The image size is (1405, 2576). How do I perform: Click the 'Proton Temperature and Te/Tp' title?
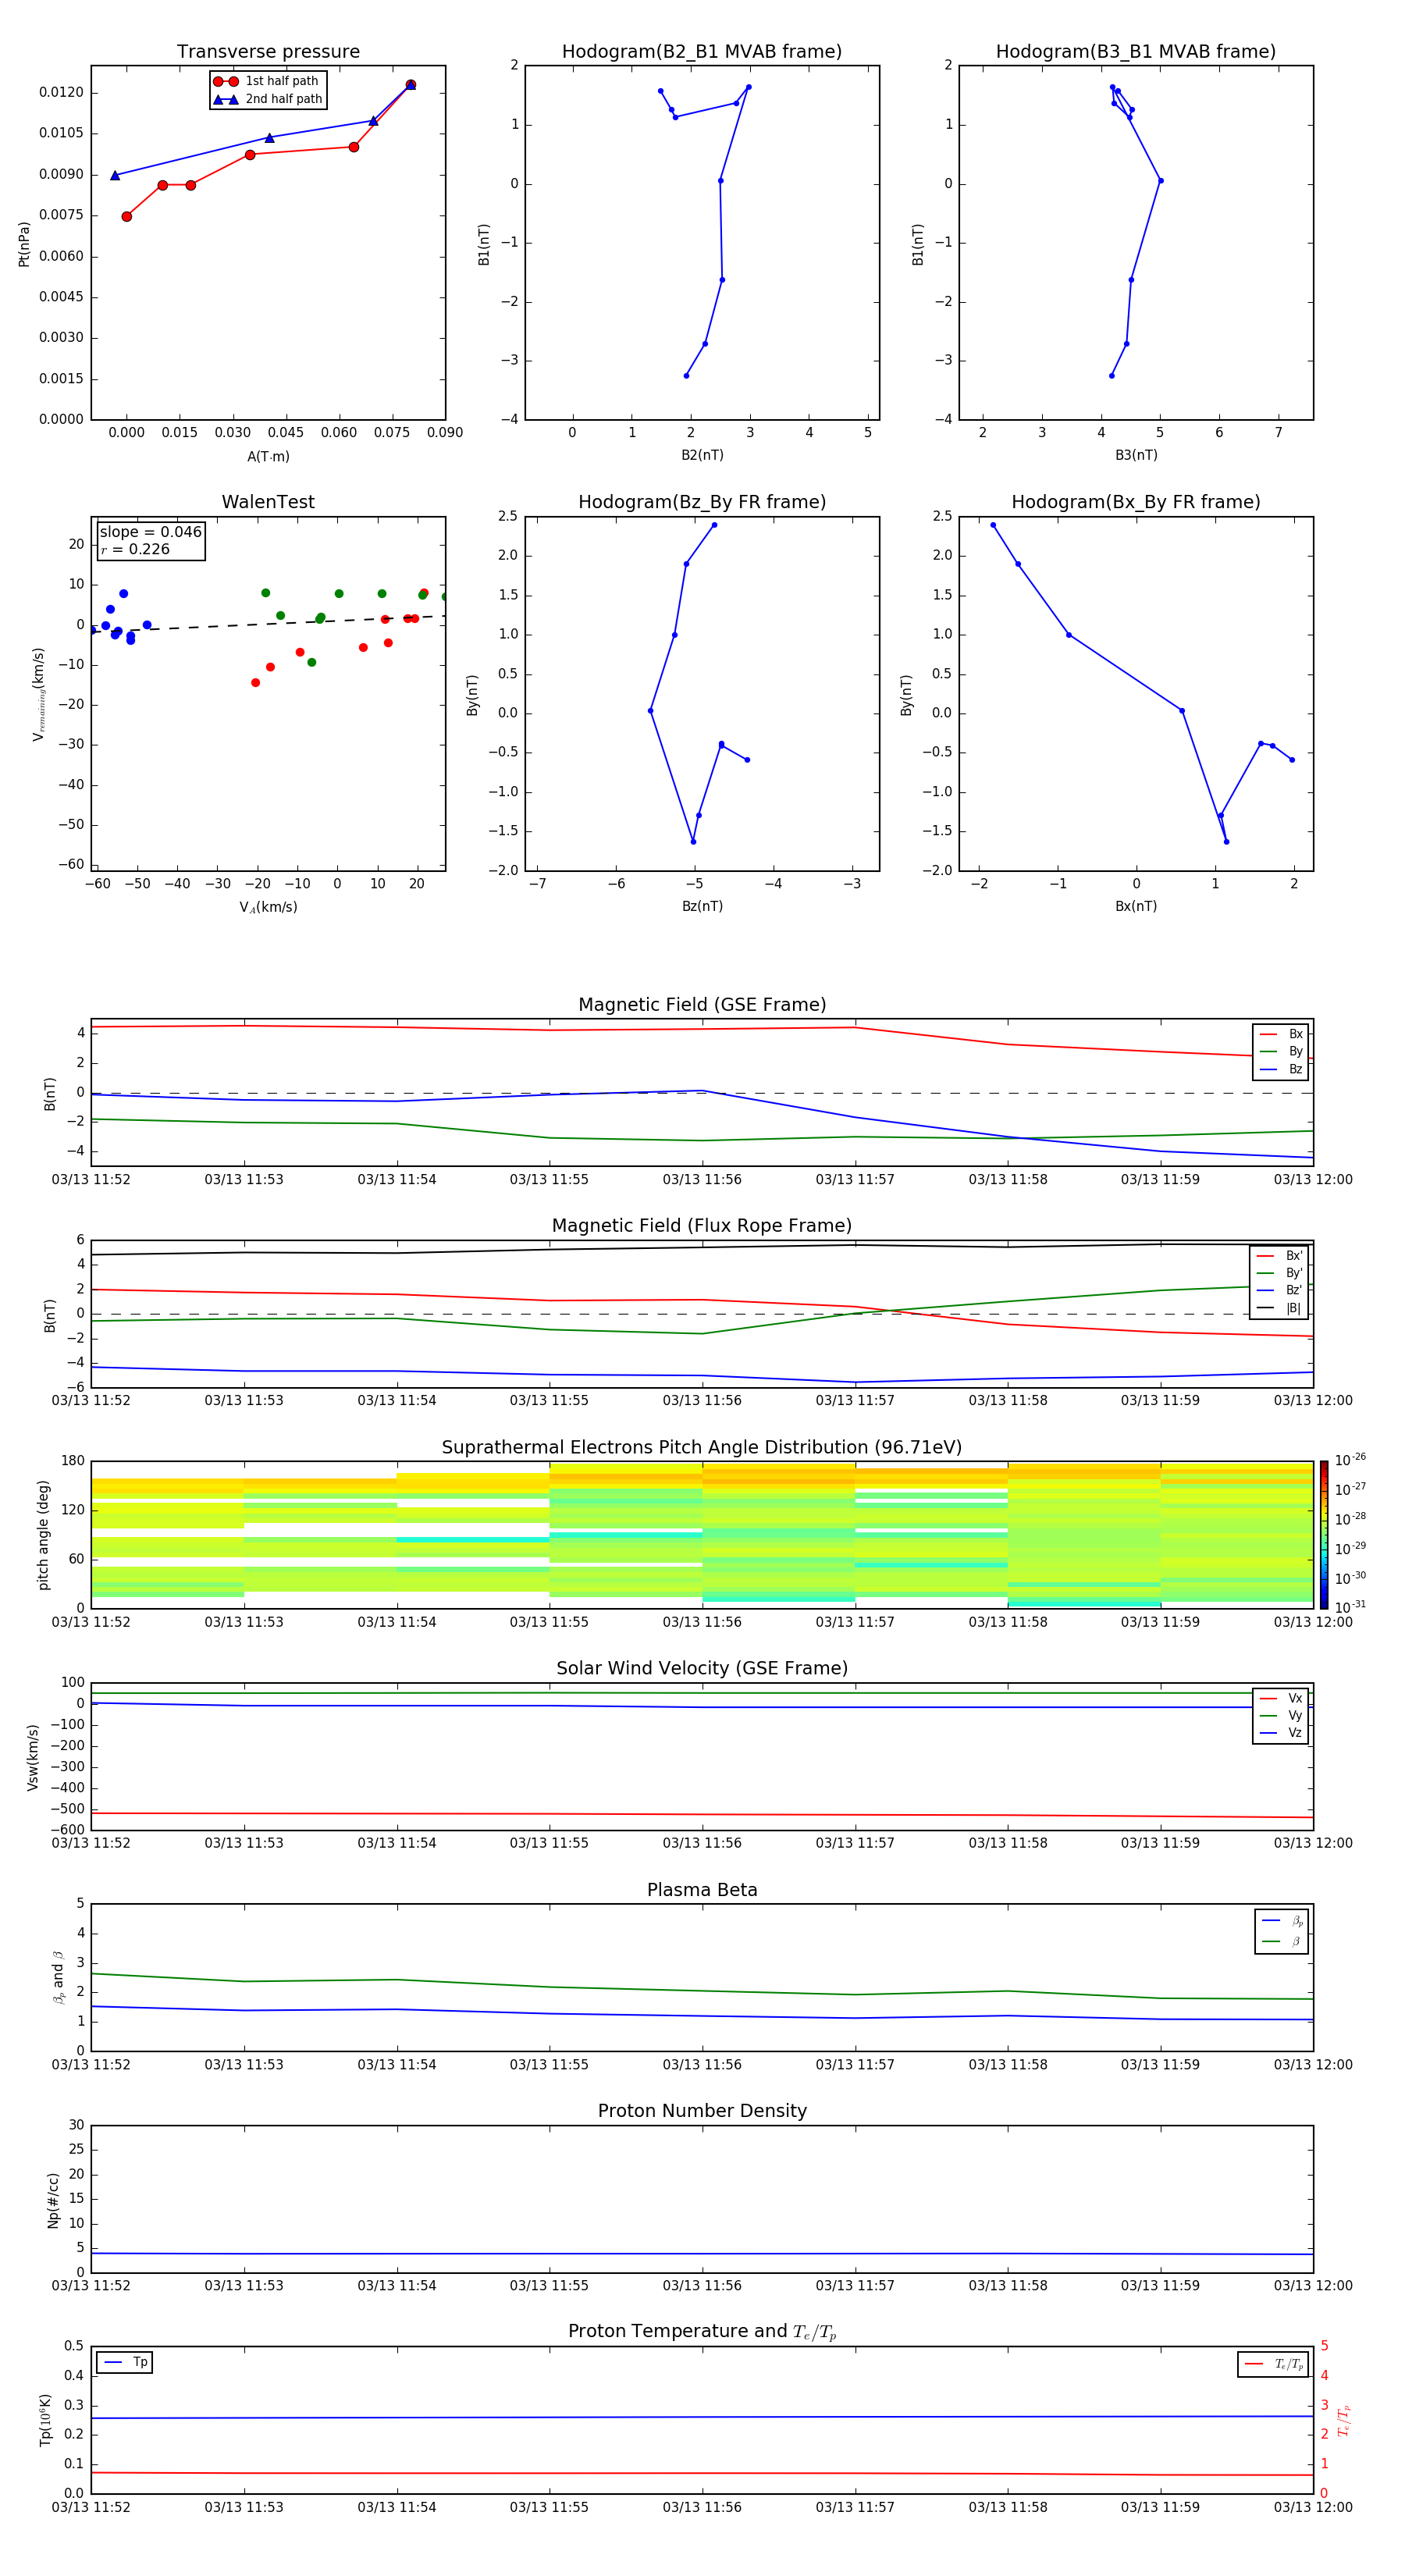(702, 2332)
